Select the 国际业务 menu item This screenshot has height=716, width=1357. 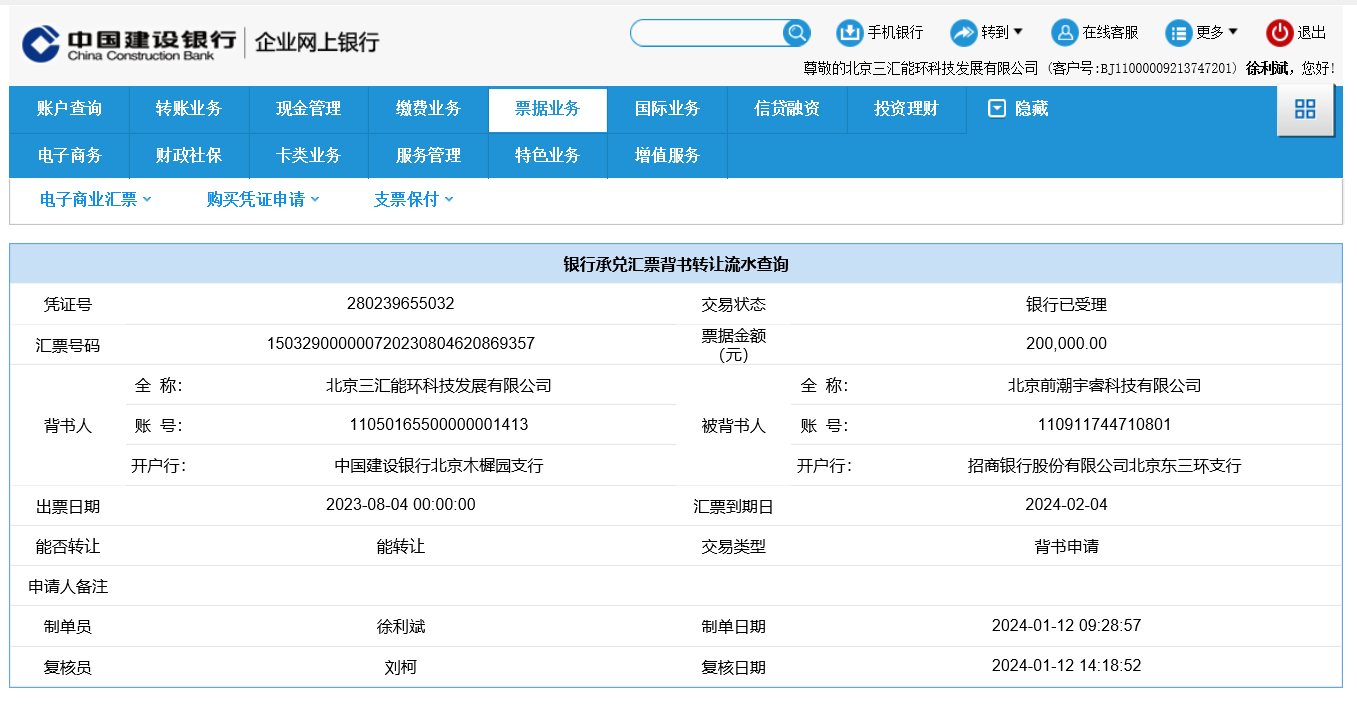click(667, 109)
